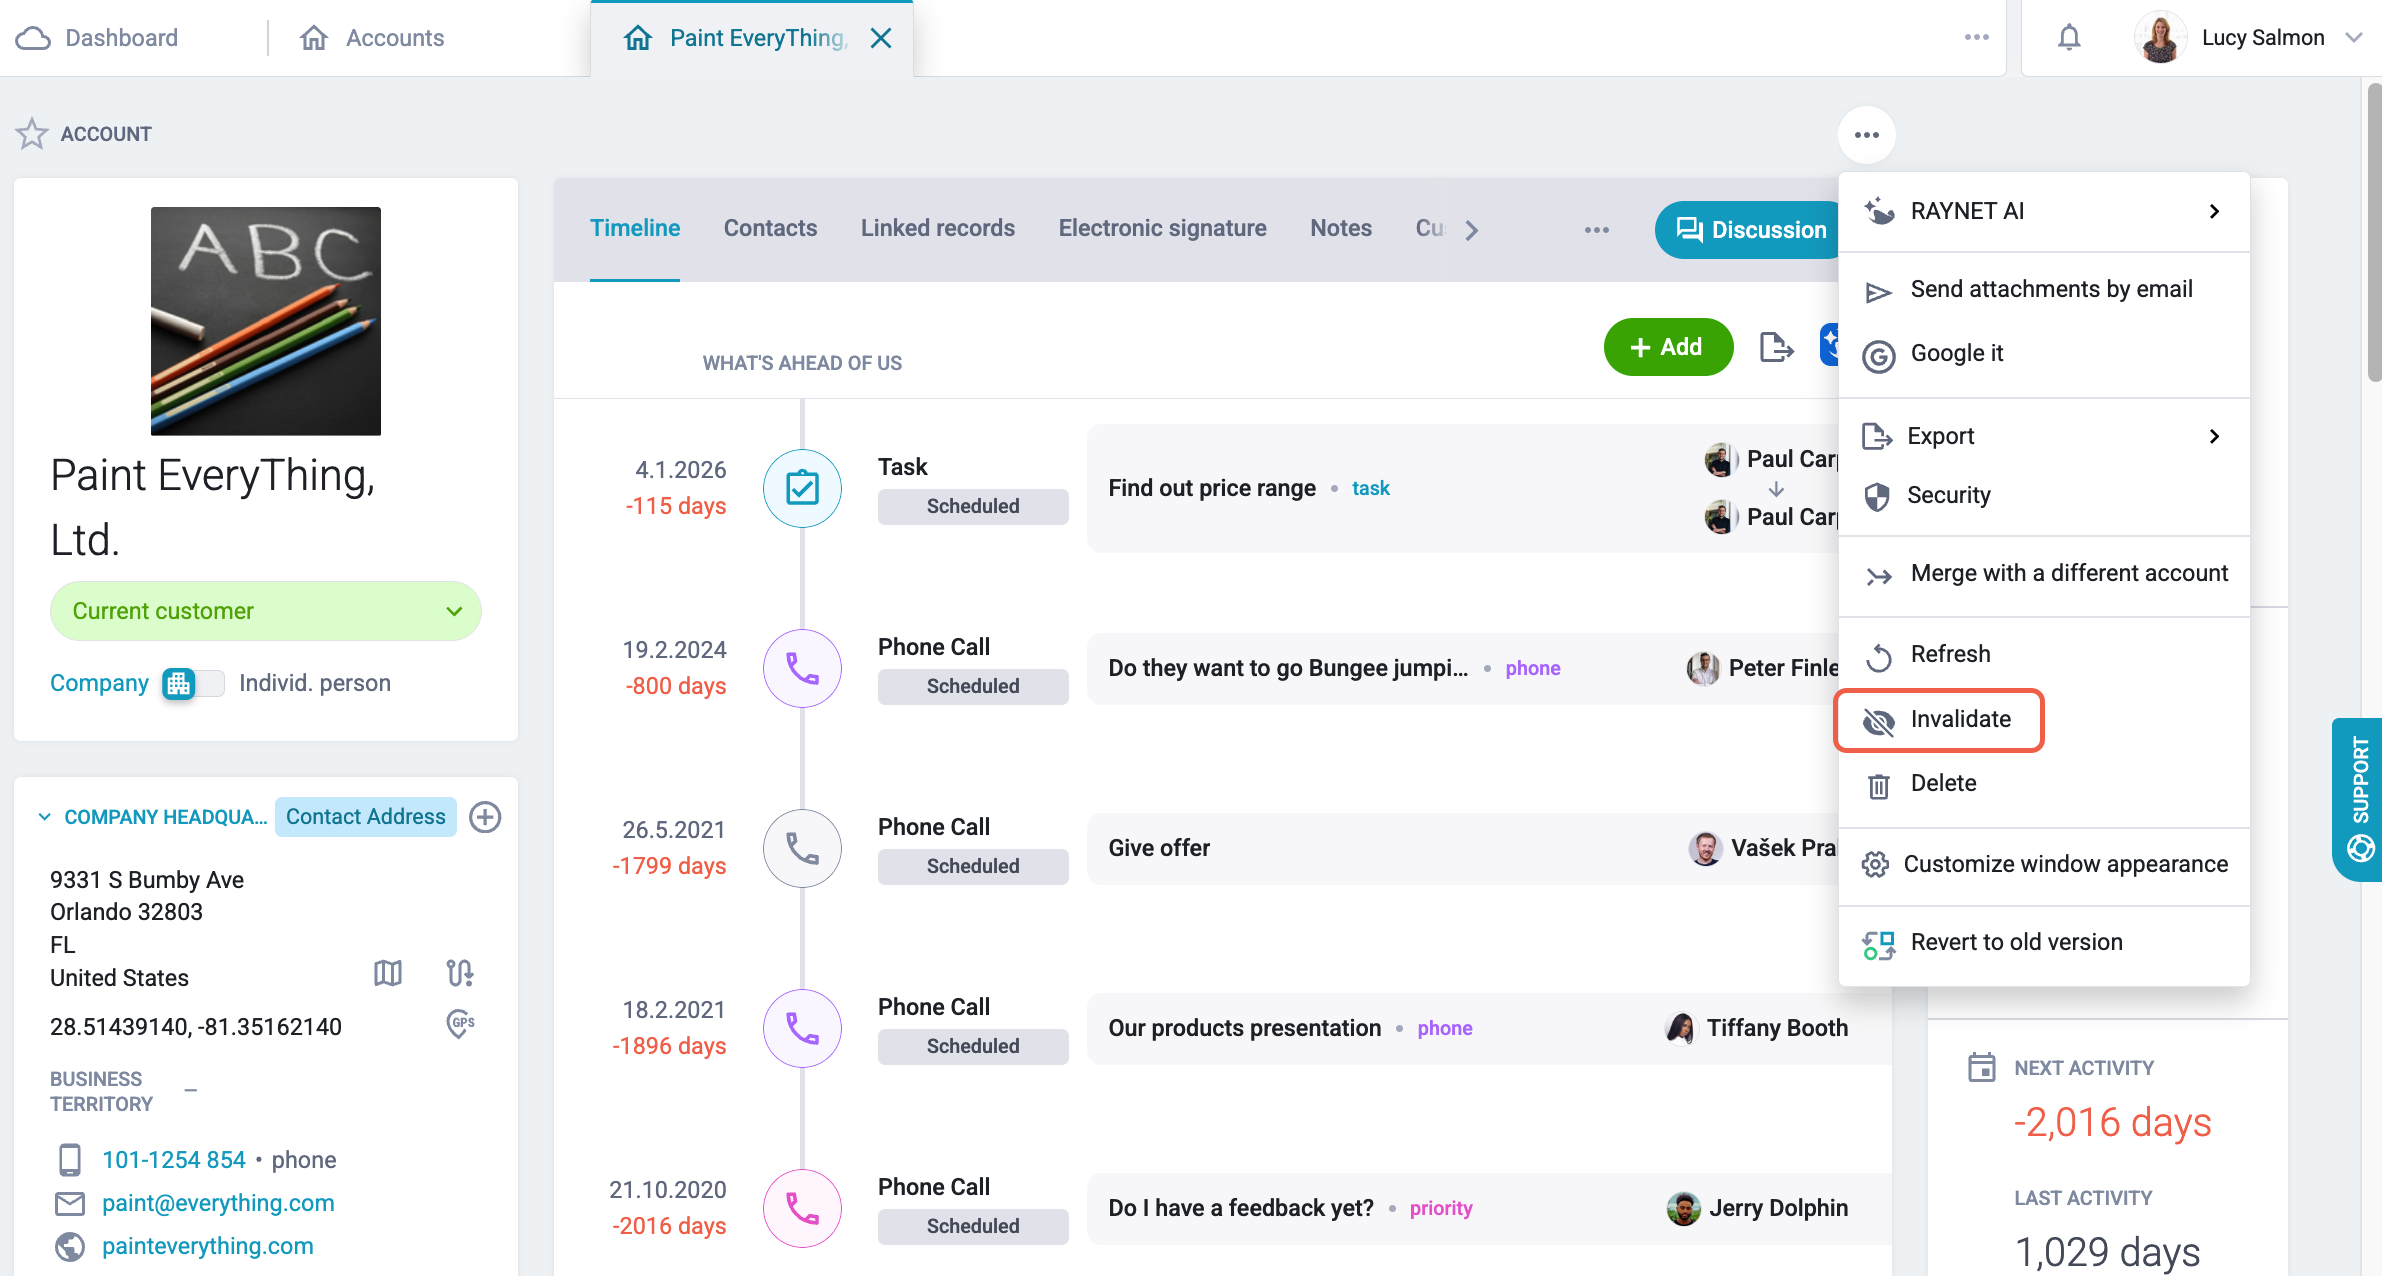
Task: Expand the RAYNET AI submenu
Action: click(2044, 211)
